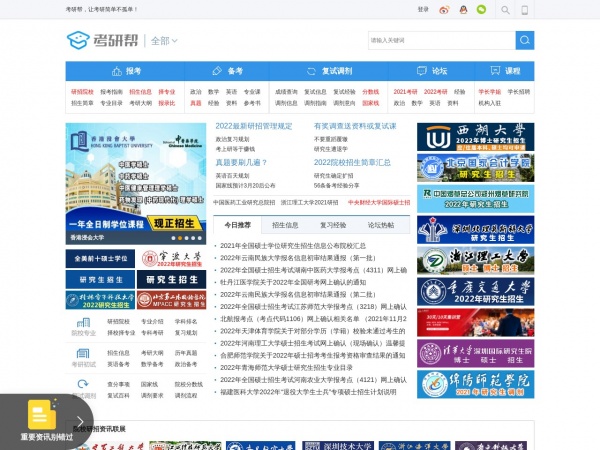
Task: Click the 登录 link in the top bar
Action: [x=423, y=10]
